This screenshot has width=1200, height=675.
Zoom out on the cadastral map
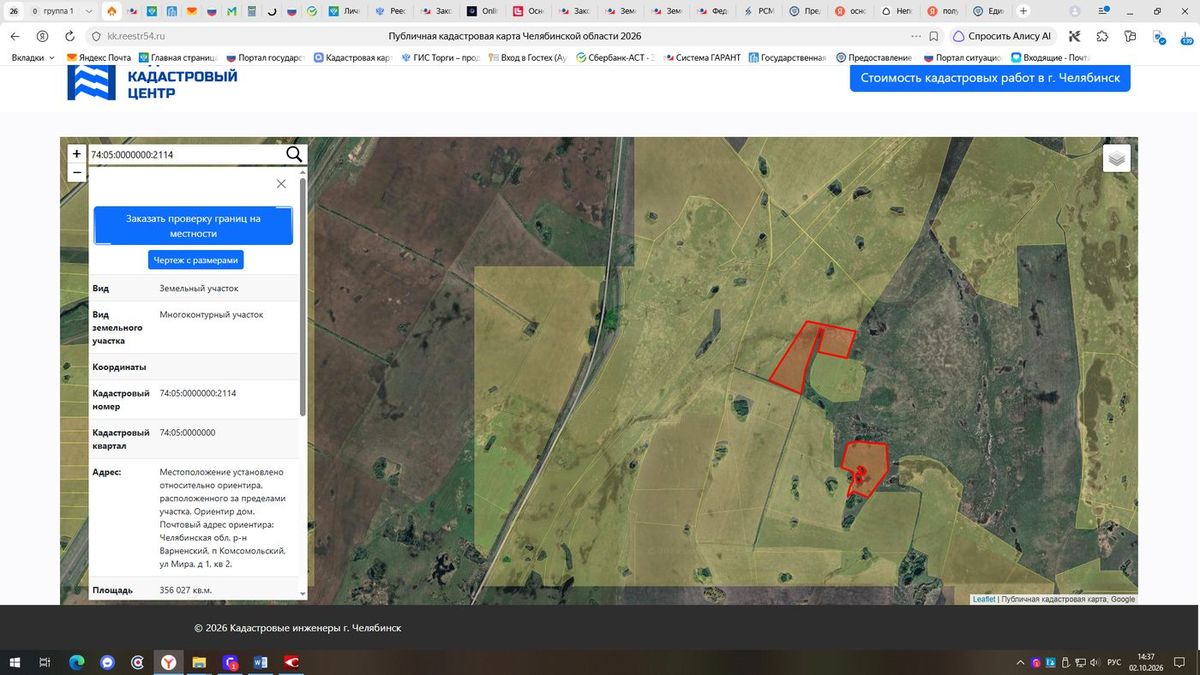[x=77, y=172]
